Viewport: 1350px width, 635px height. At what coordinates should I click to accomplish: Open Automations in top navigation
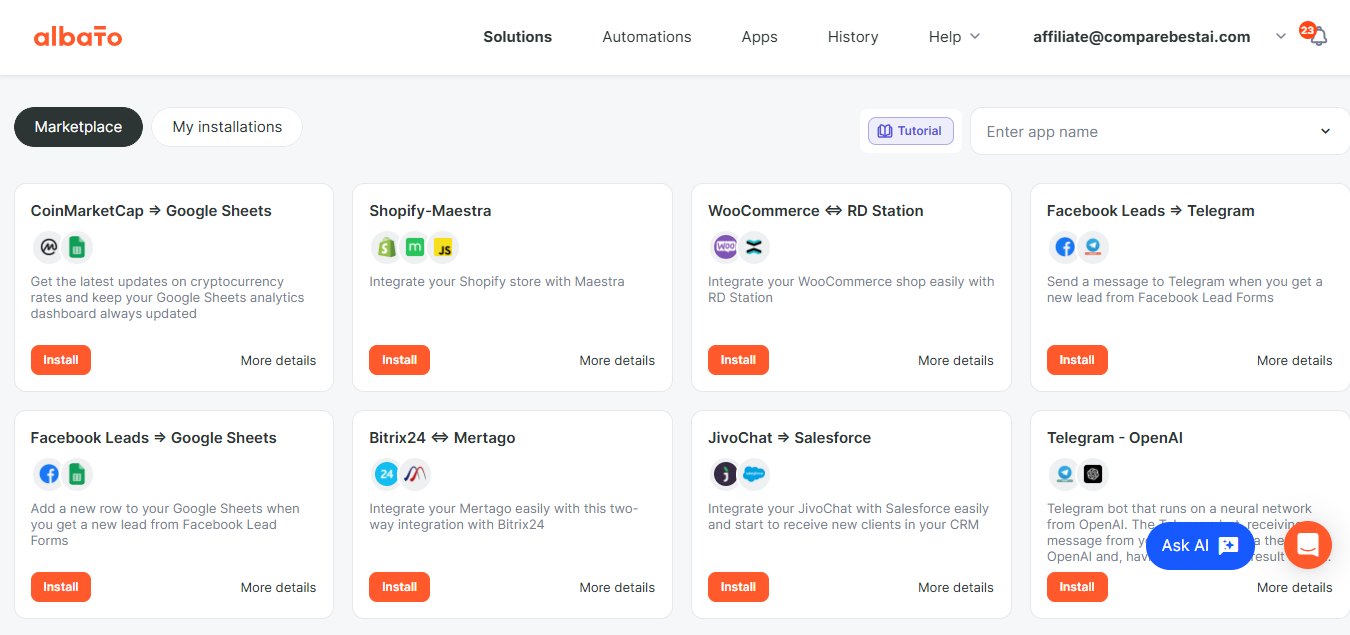(x=647, y=37)
